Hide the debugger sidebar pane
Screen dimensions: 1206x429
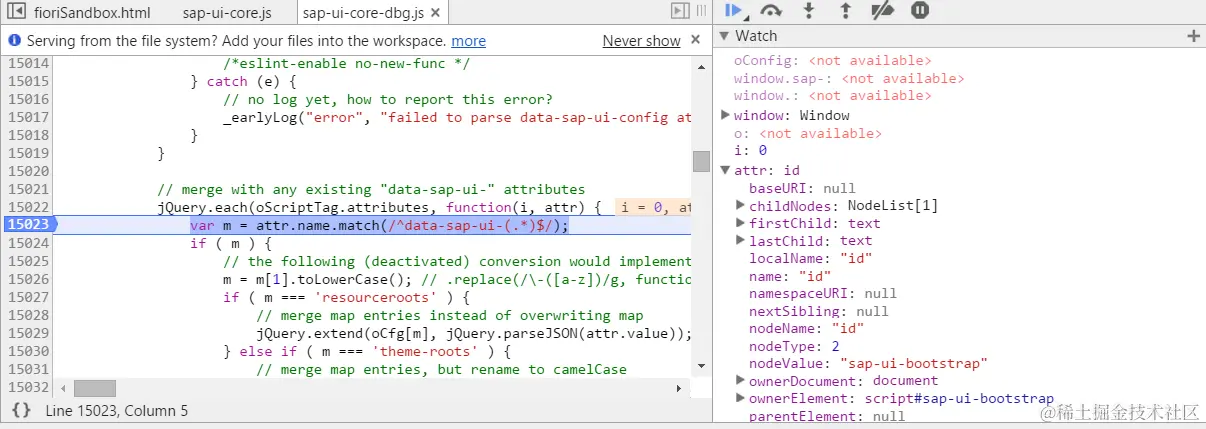click(x=679, y=11)
